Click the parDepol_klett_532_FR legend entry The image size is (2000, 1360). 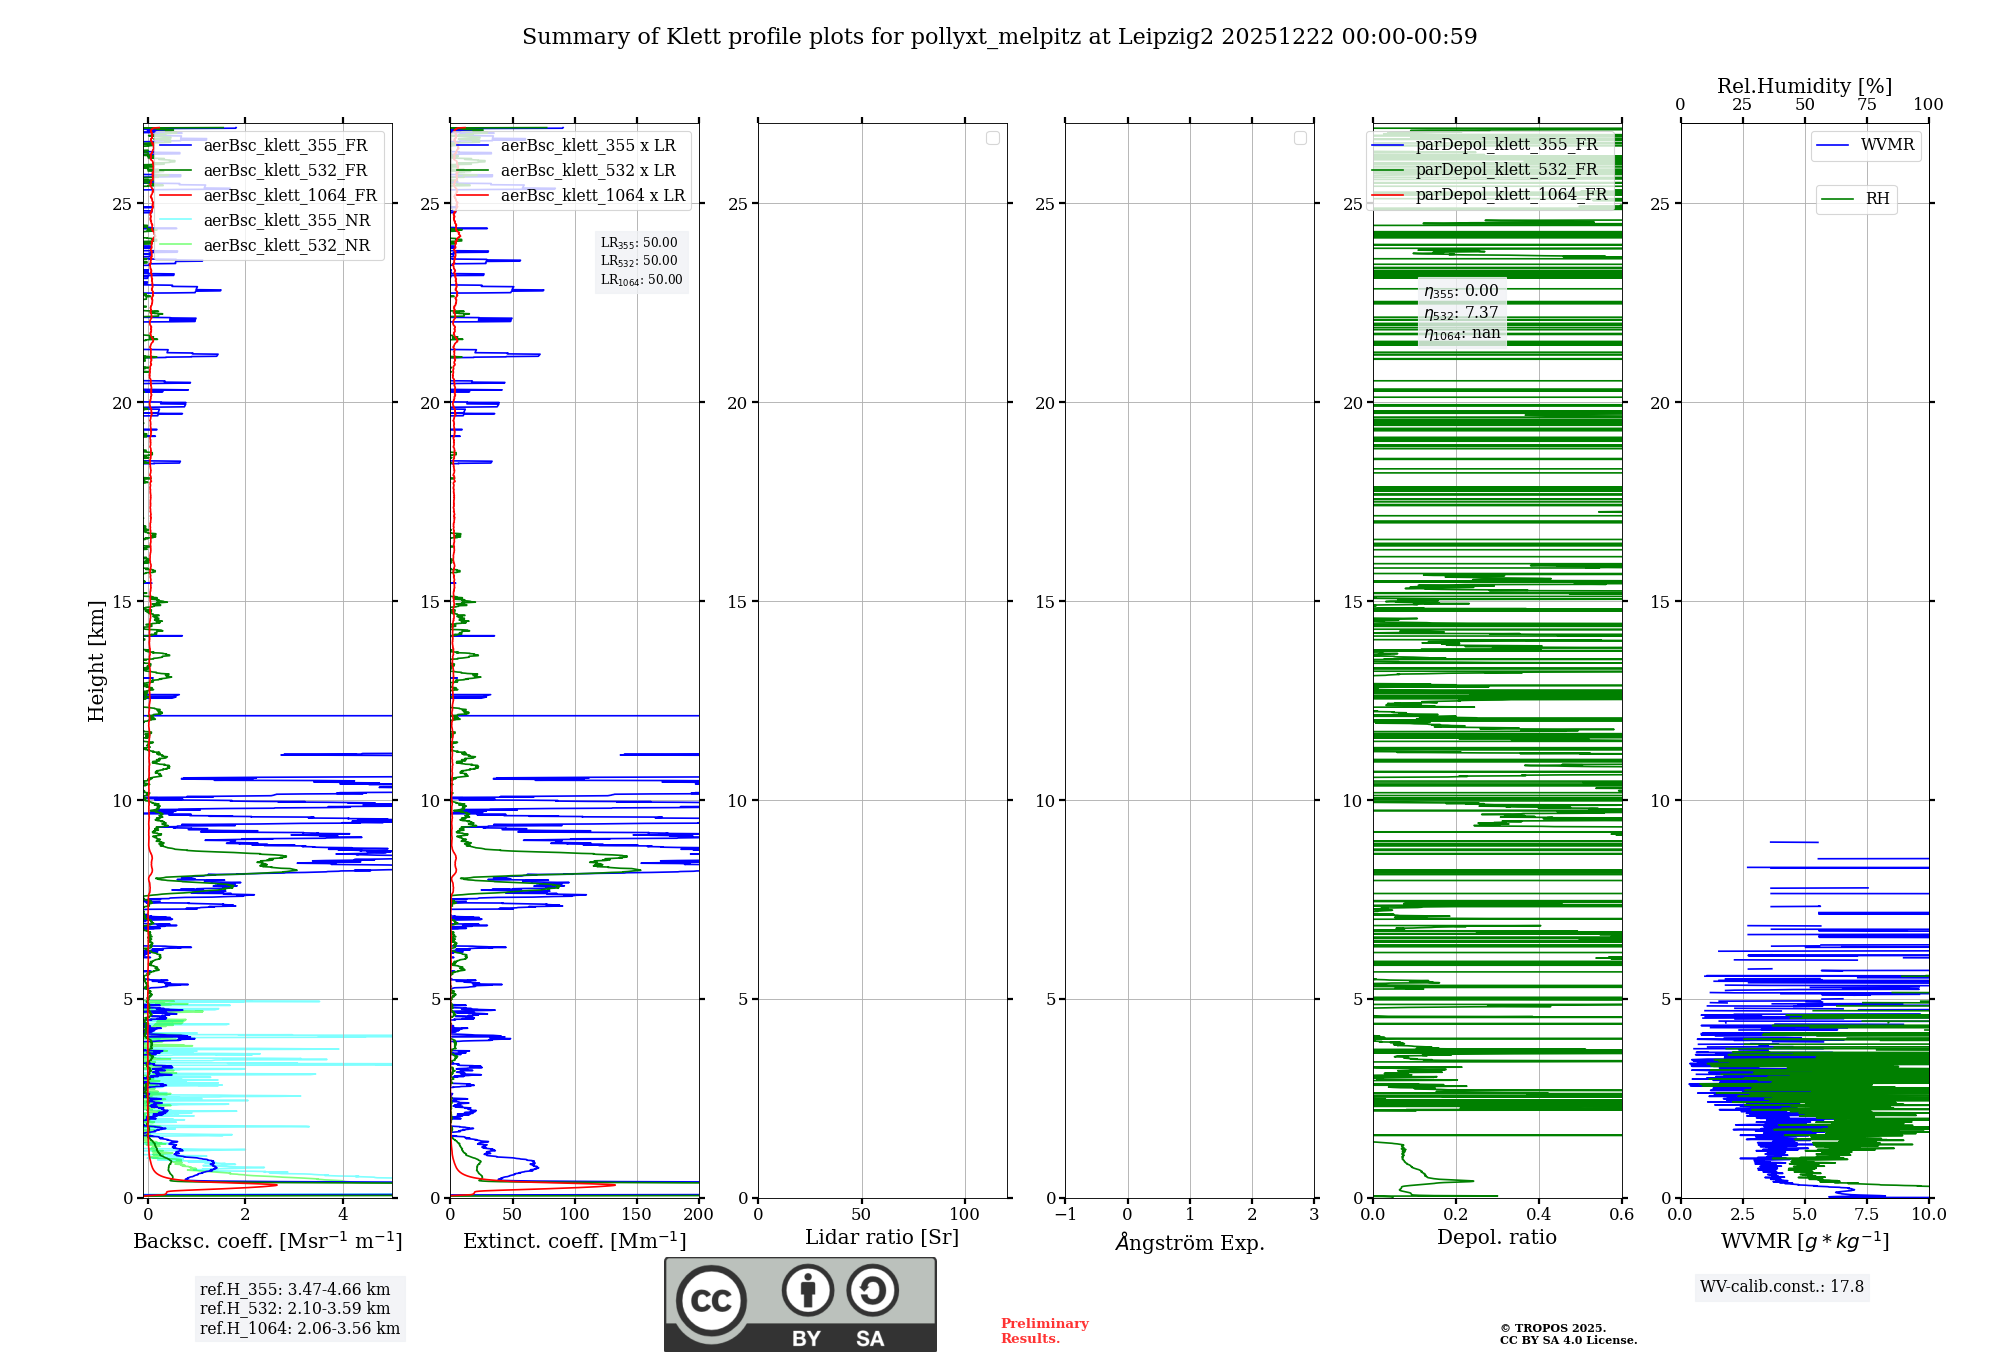[1506, 170]
